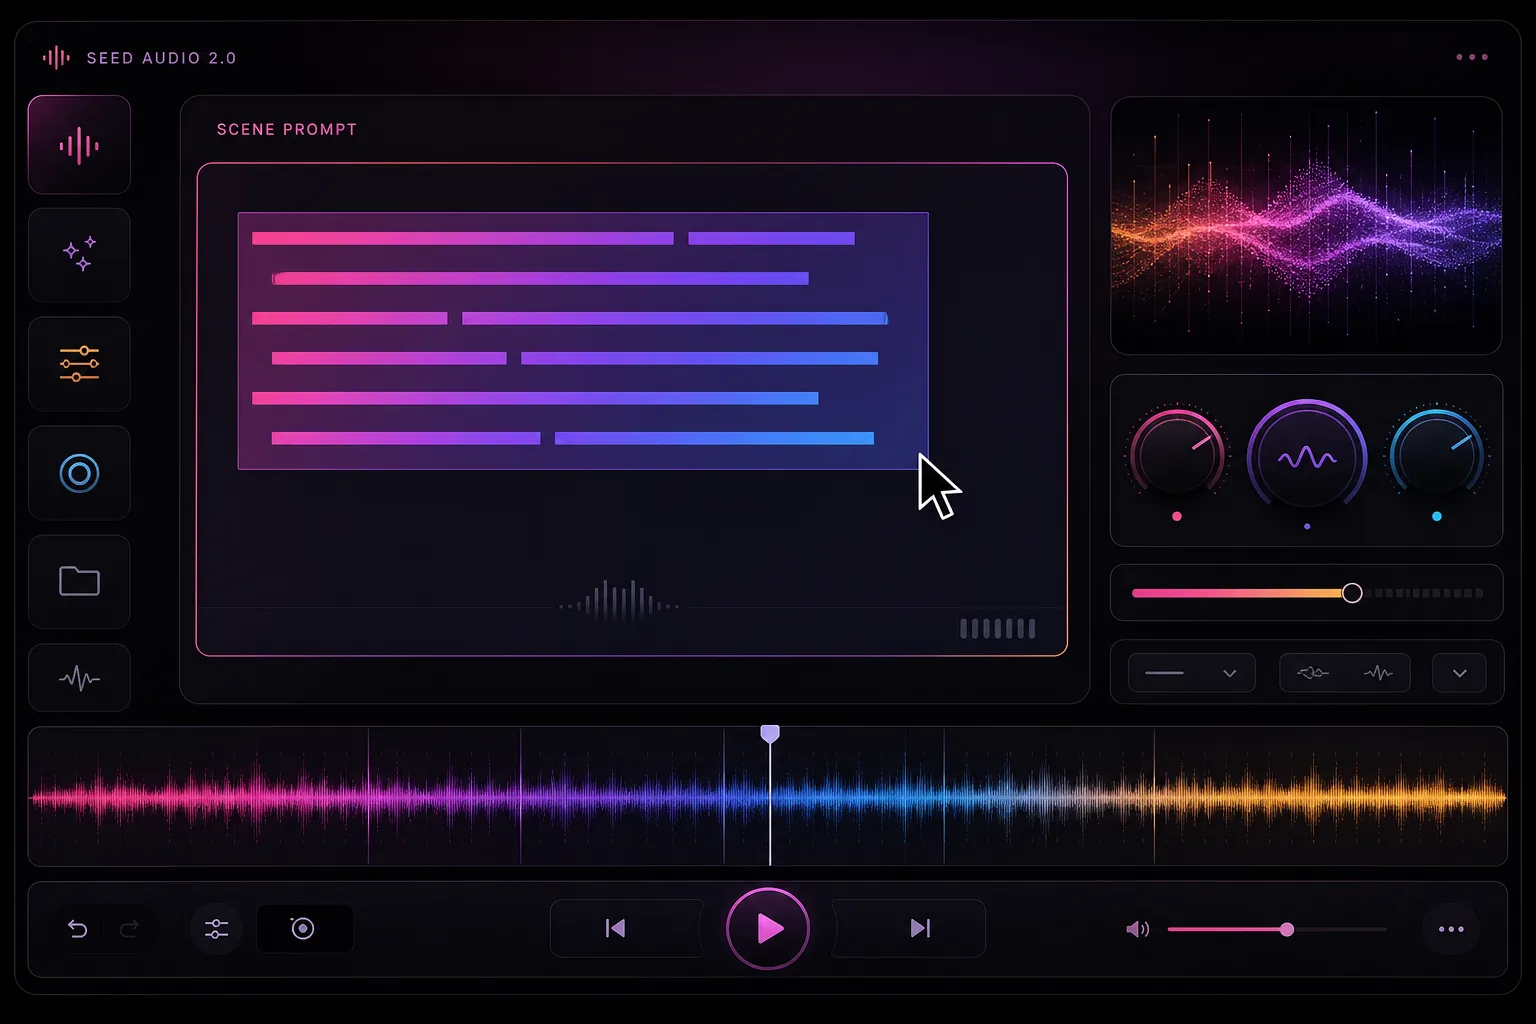Select the pulse line sidebar icon

click(x=79, y=679)
